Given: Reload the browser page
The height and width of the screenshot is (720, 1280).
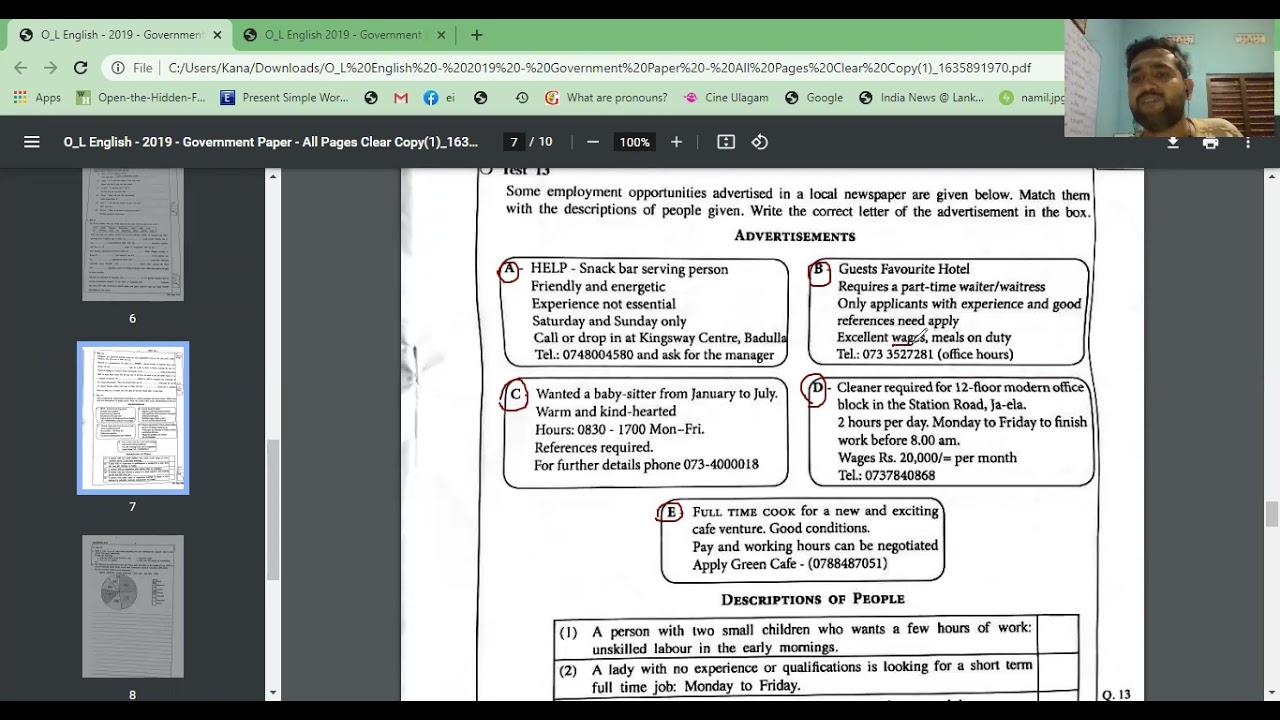Looking at the screenshot, I should pos(81,68).
